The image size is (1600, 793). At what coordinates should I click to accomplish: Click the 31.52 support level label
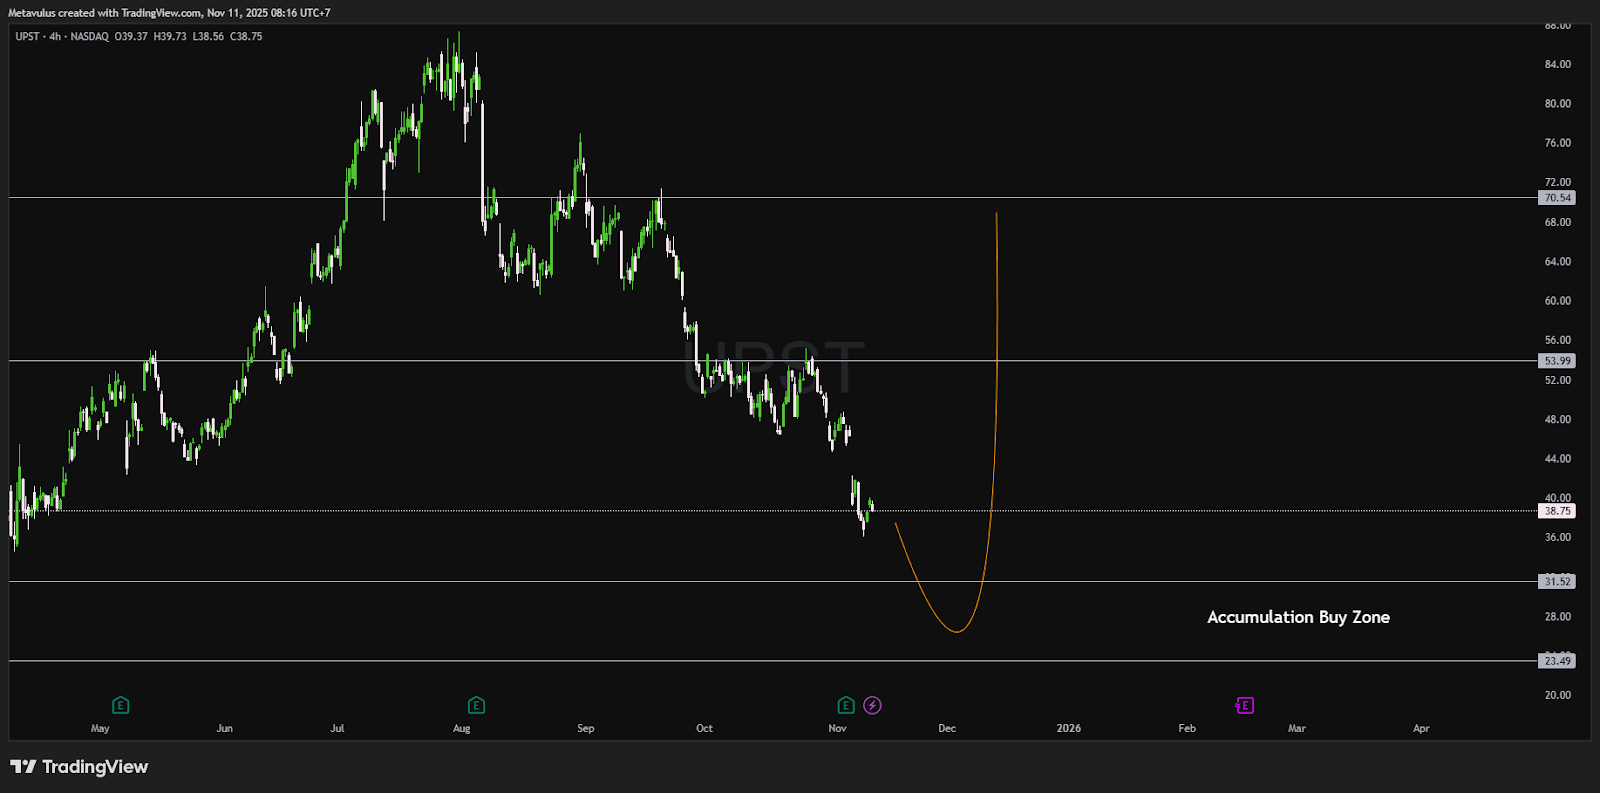coord(1557,581)
